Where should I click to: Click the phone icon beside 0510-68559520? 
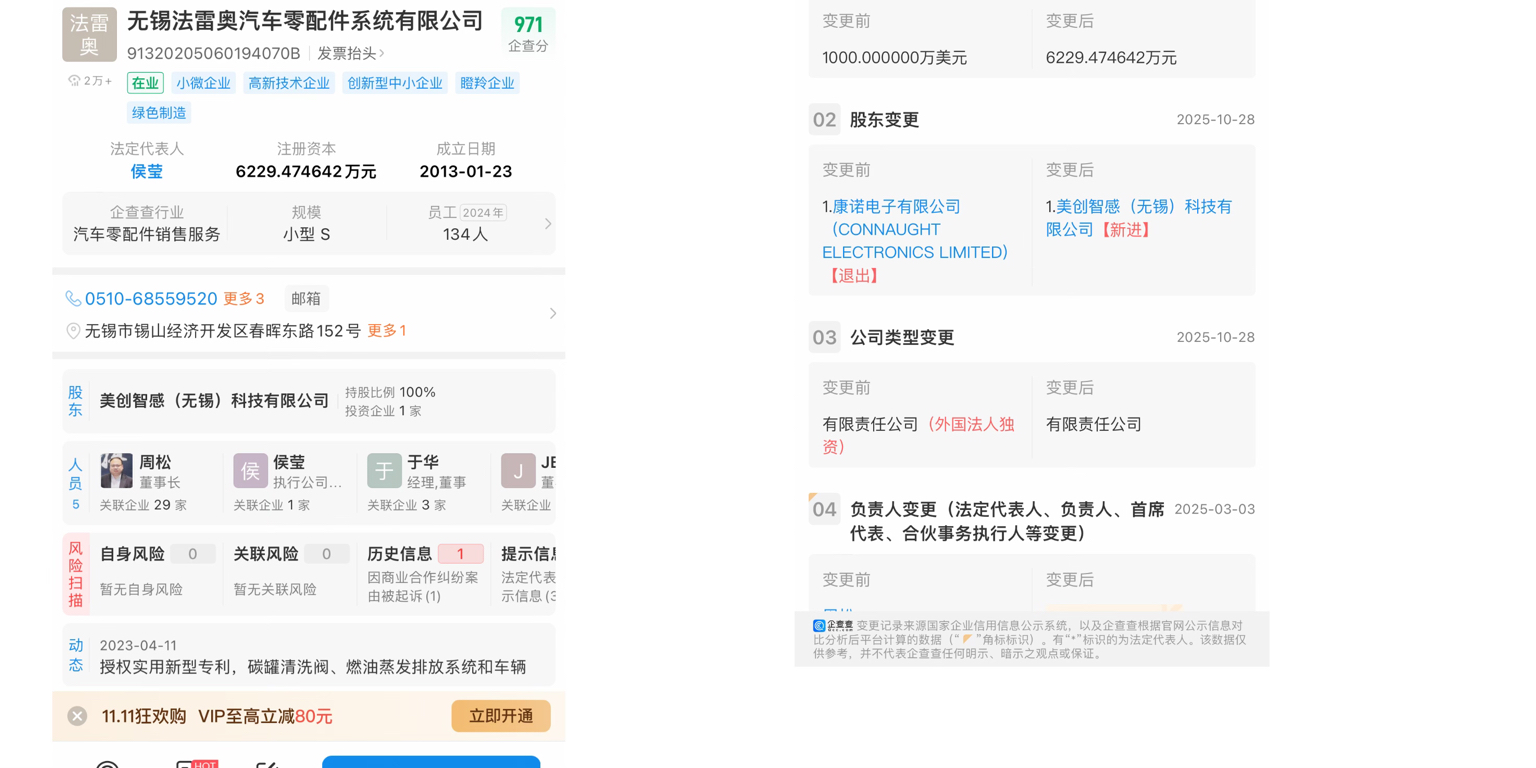[73, 299]
